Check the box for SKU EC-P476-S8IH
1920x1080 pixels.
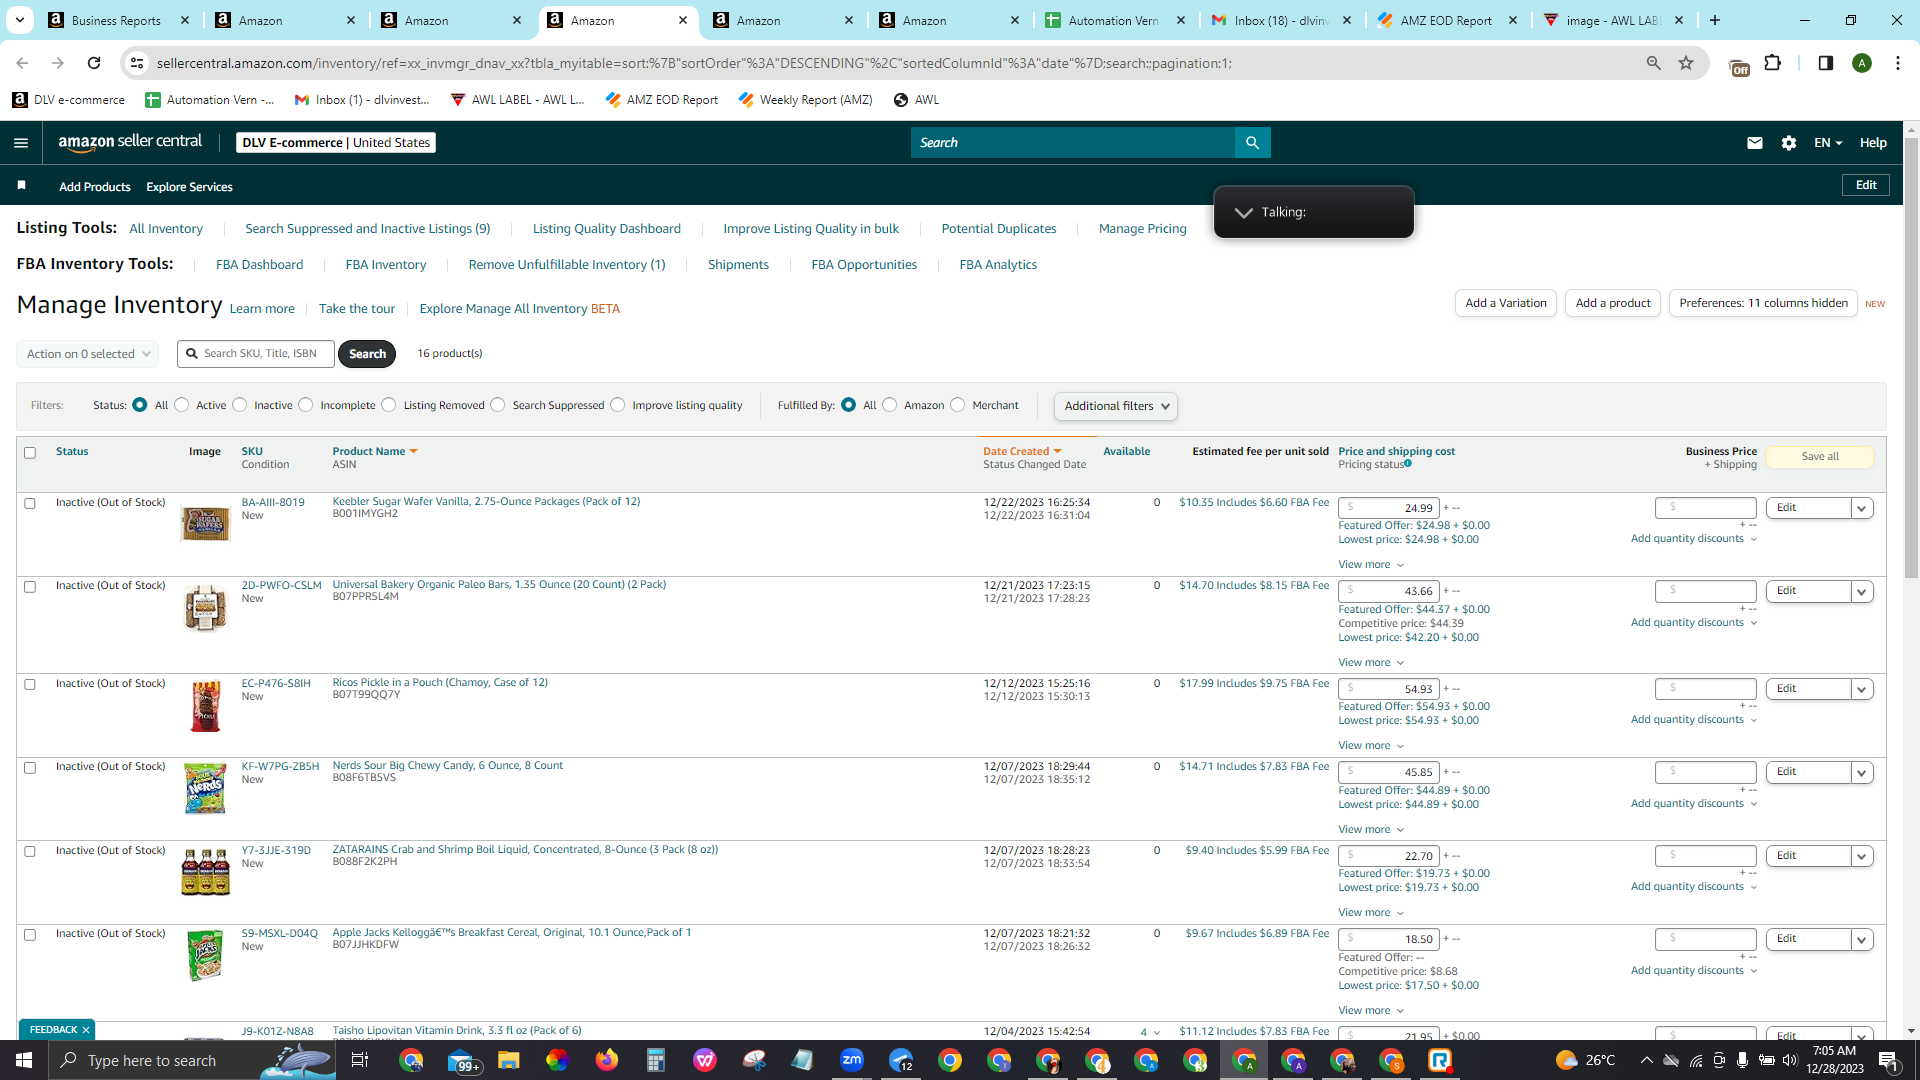click(x=30, y=685)
